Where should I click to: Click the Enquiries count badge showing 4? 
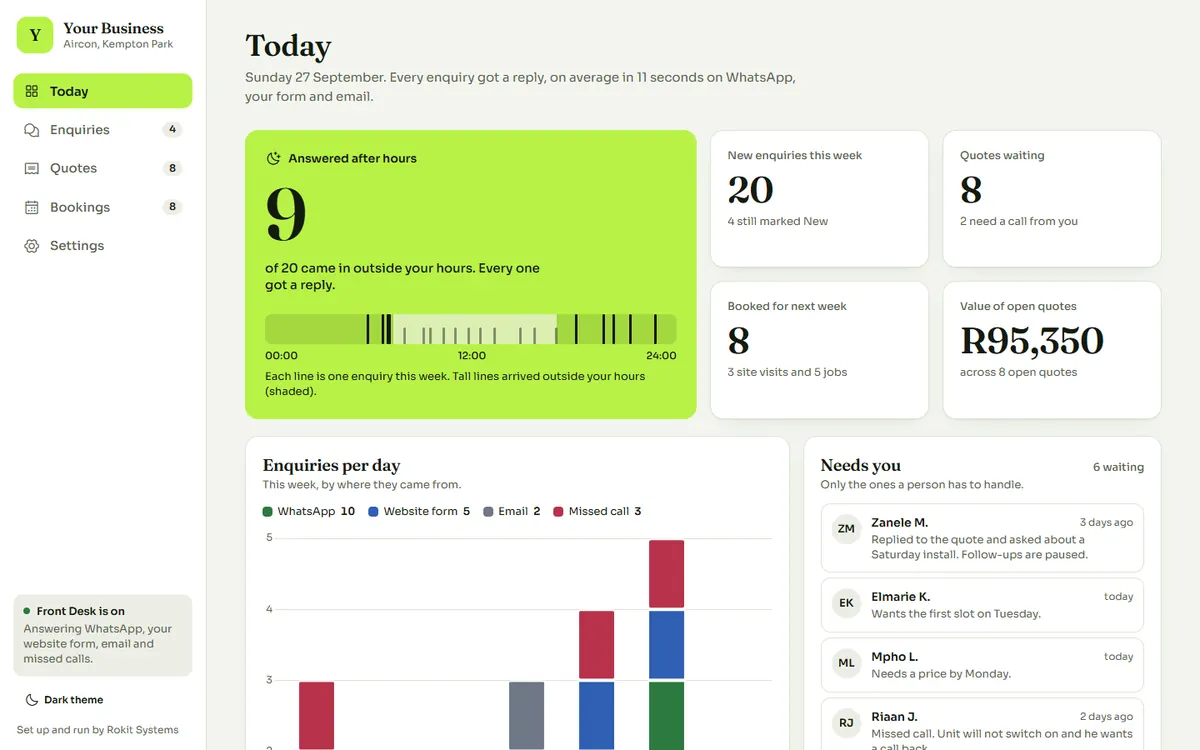pos(172,130)
